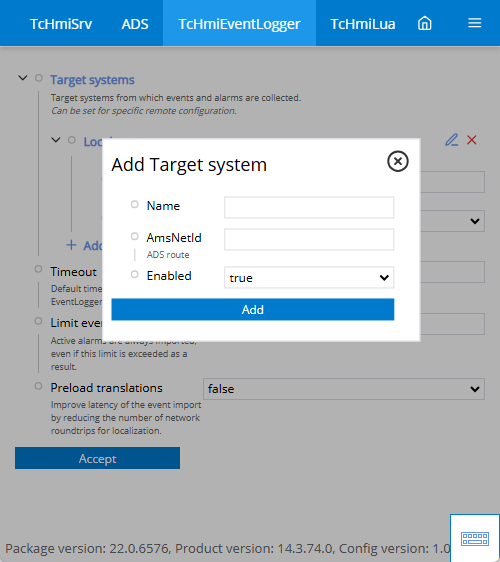500x562 pixels.
Task: Click the Timeout label
Action: 73,272
